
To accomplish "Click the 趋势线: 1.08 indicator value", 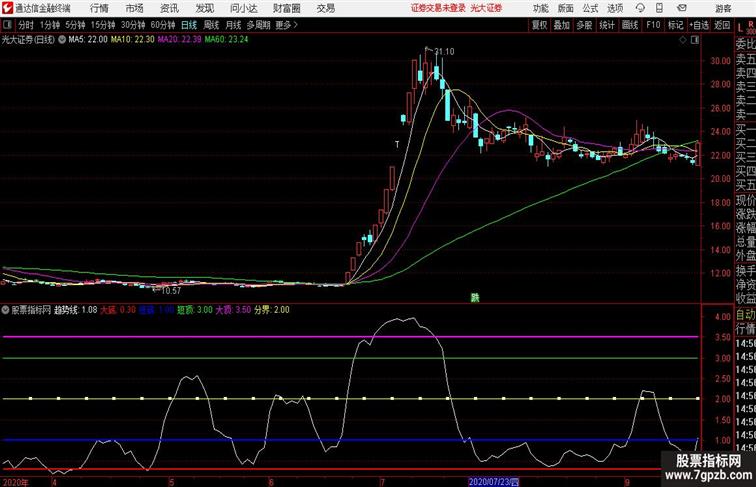I will 76,310.
